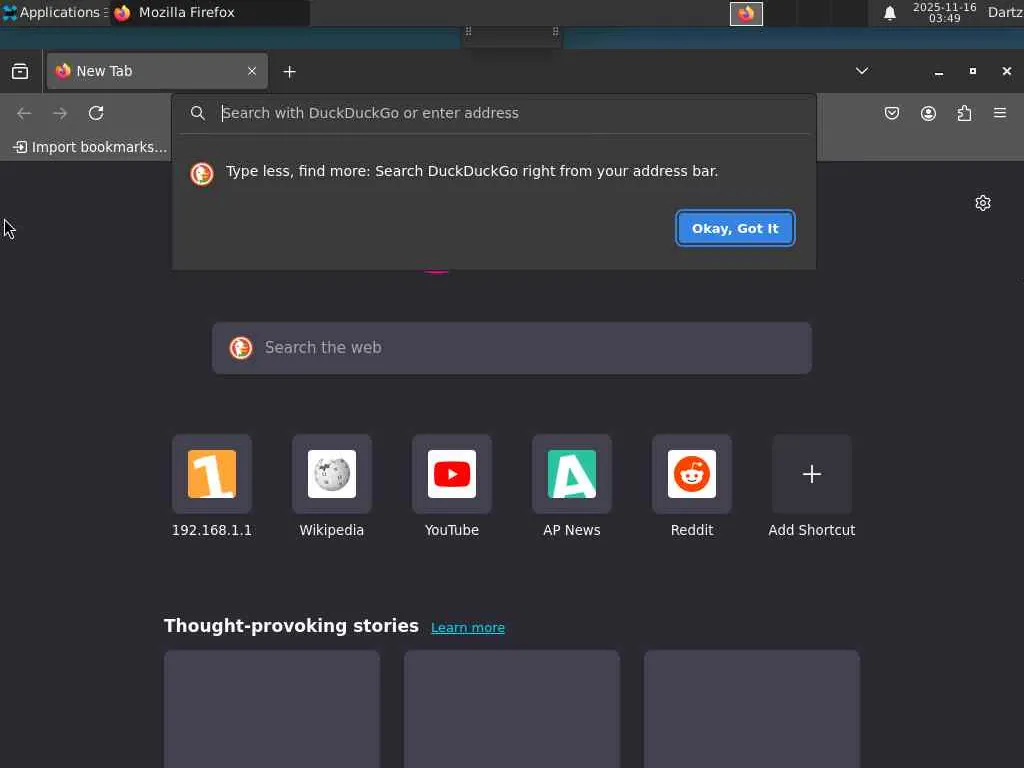Open the new tab personalize gear icon
Viewport: 1024px width, 768px height.
[x=983, y=203]
